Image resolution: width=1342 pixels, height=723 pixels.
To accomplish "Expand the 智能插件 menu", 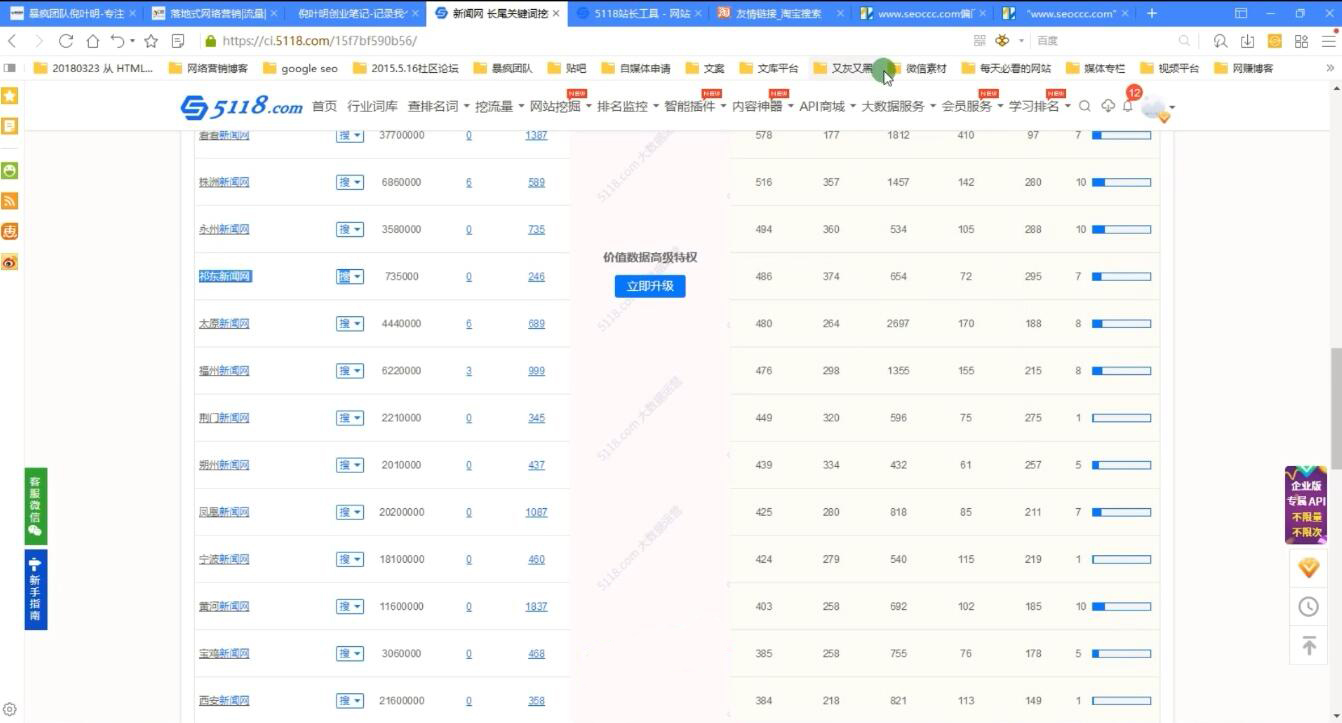I will click(695, 106).
